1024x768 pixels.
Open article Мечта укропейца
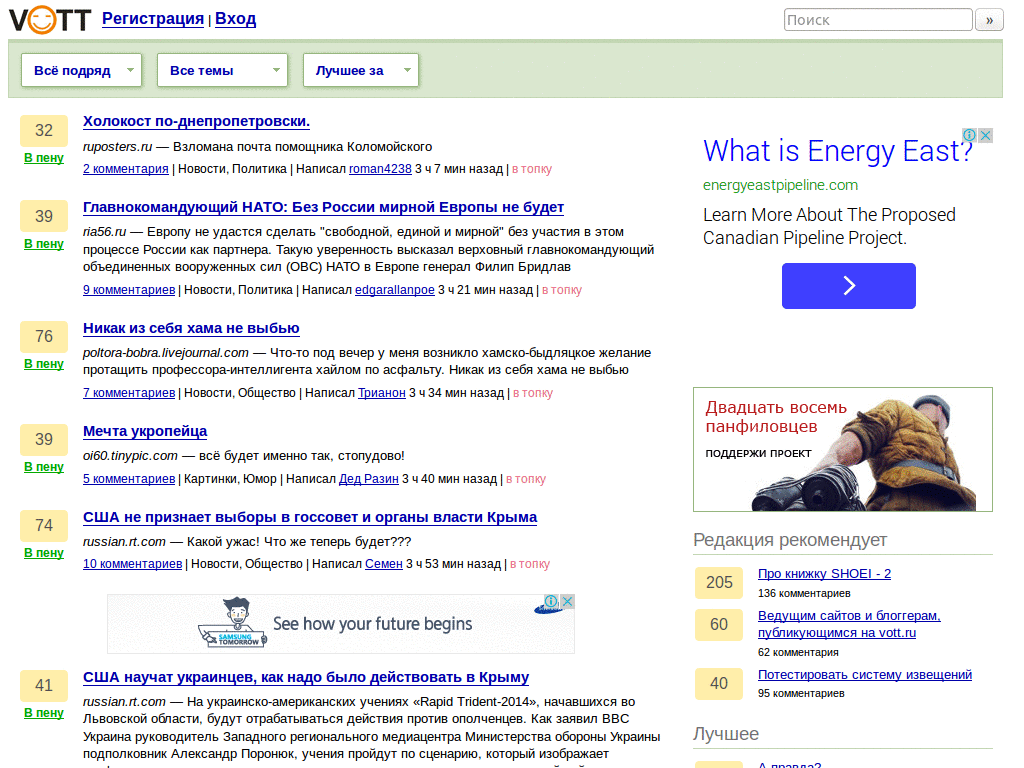pos(145,432)
